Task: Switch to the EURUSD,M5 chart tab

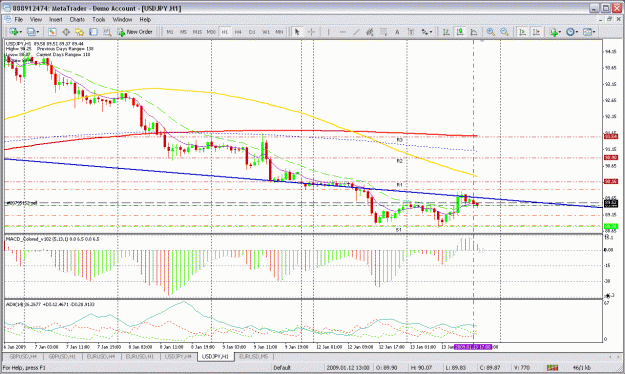Action: pyautogui.click(x=254, y=356)
